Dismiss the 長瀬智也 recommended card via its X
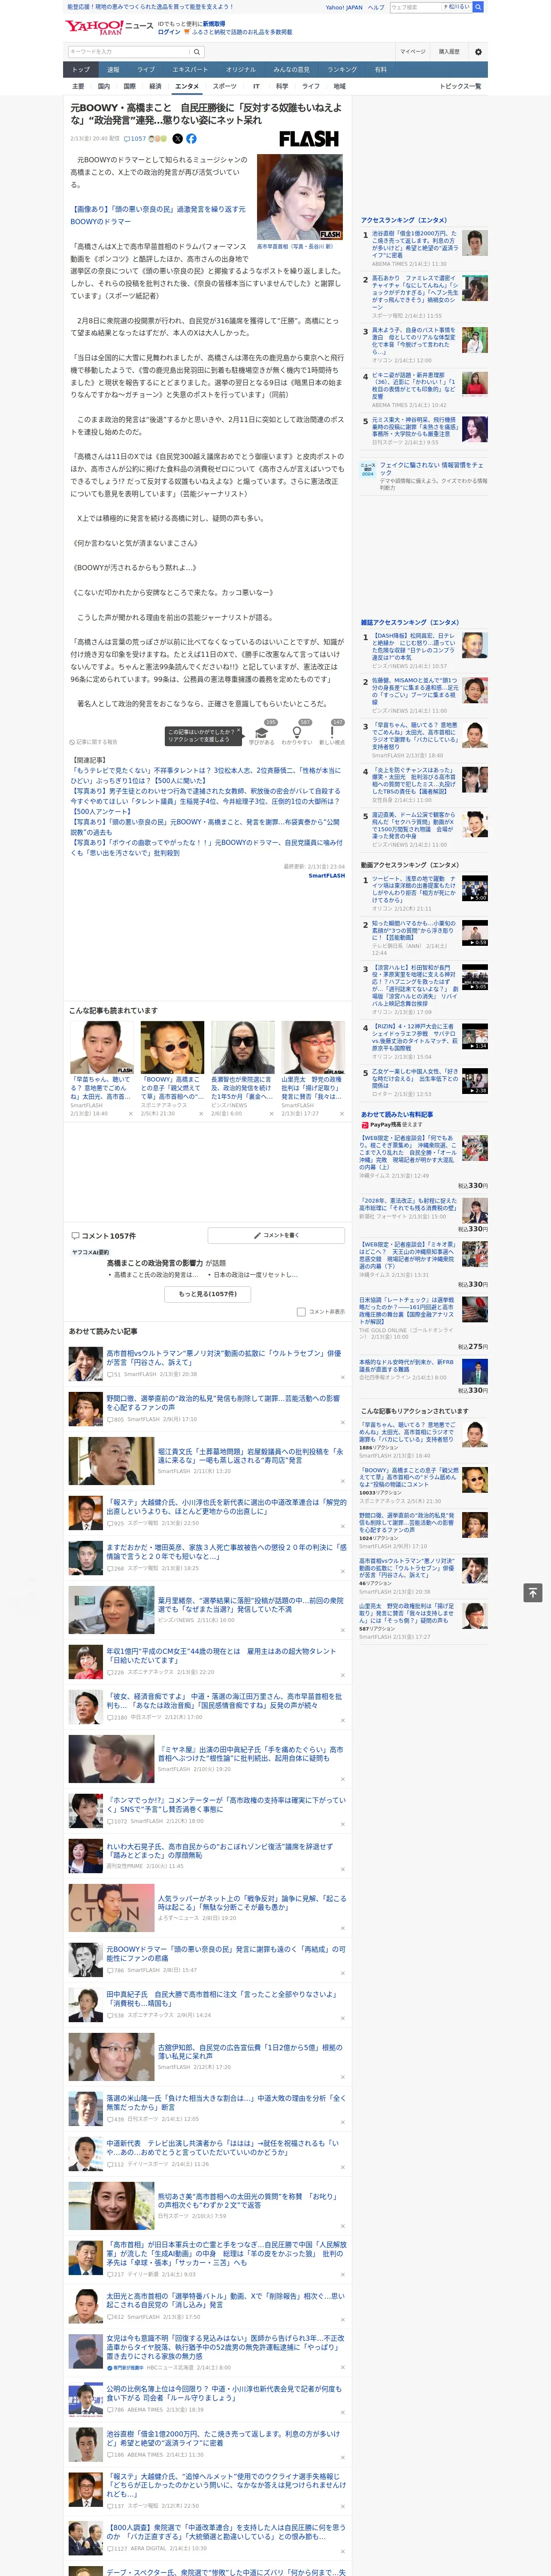The width and height of the screenshot is (551, 2576). pyautogui.click(x=272, y=1114)
